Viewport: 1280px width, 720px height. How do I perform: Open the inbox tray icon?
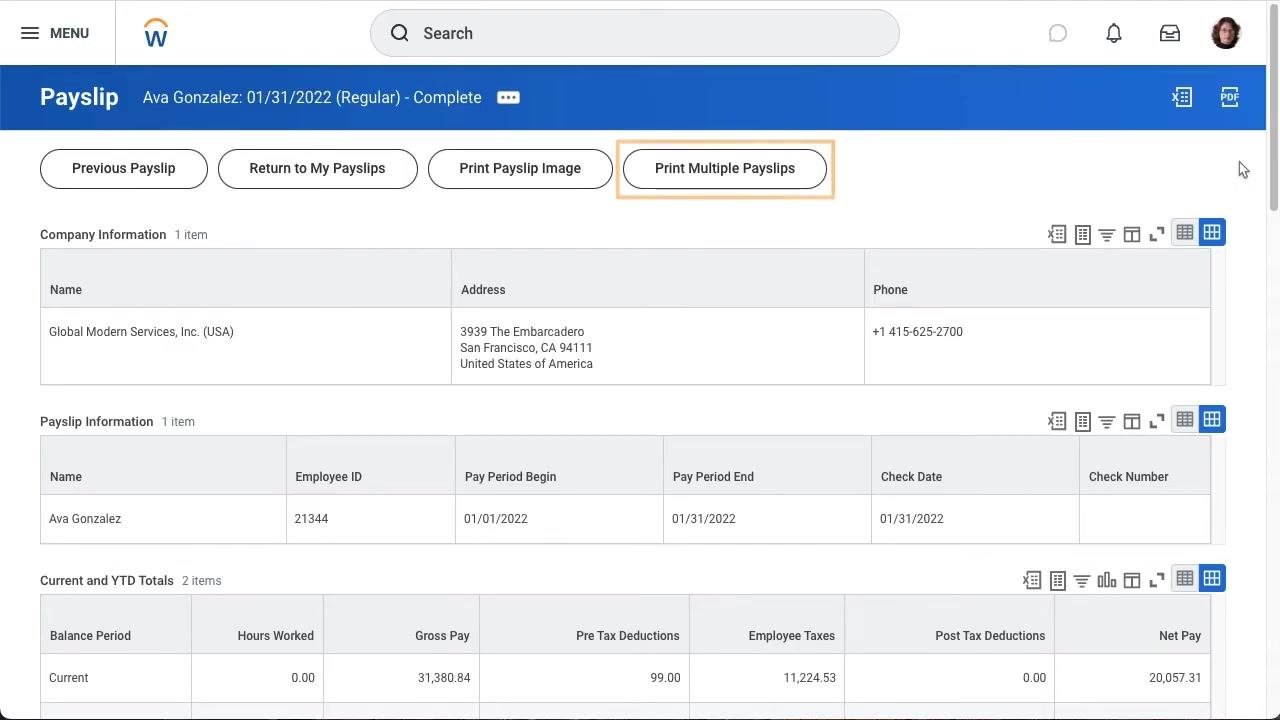[1169, 33]
